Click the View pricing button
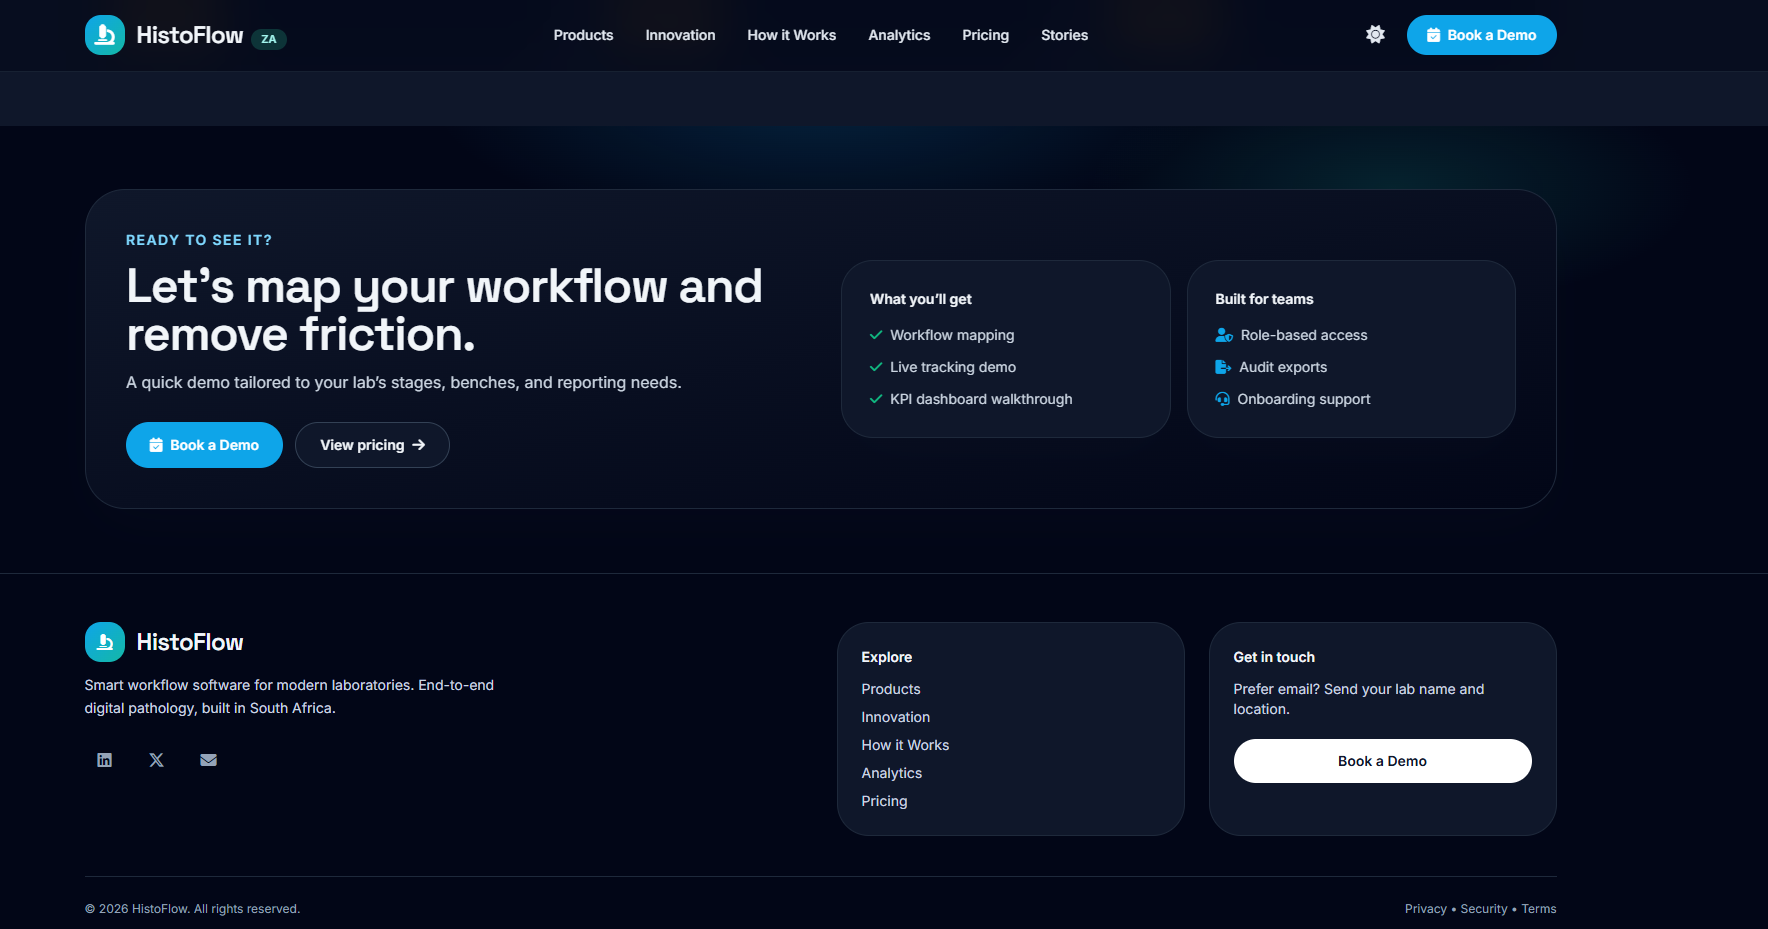Screen dimensions: 1768x929 [372, 444]
